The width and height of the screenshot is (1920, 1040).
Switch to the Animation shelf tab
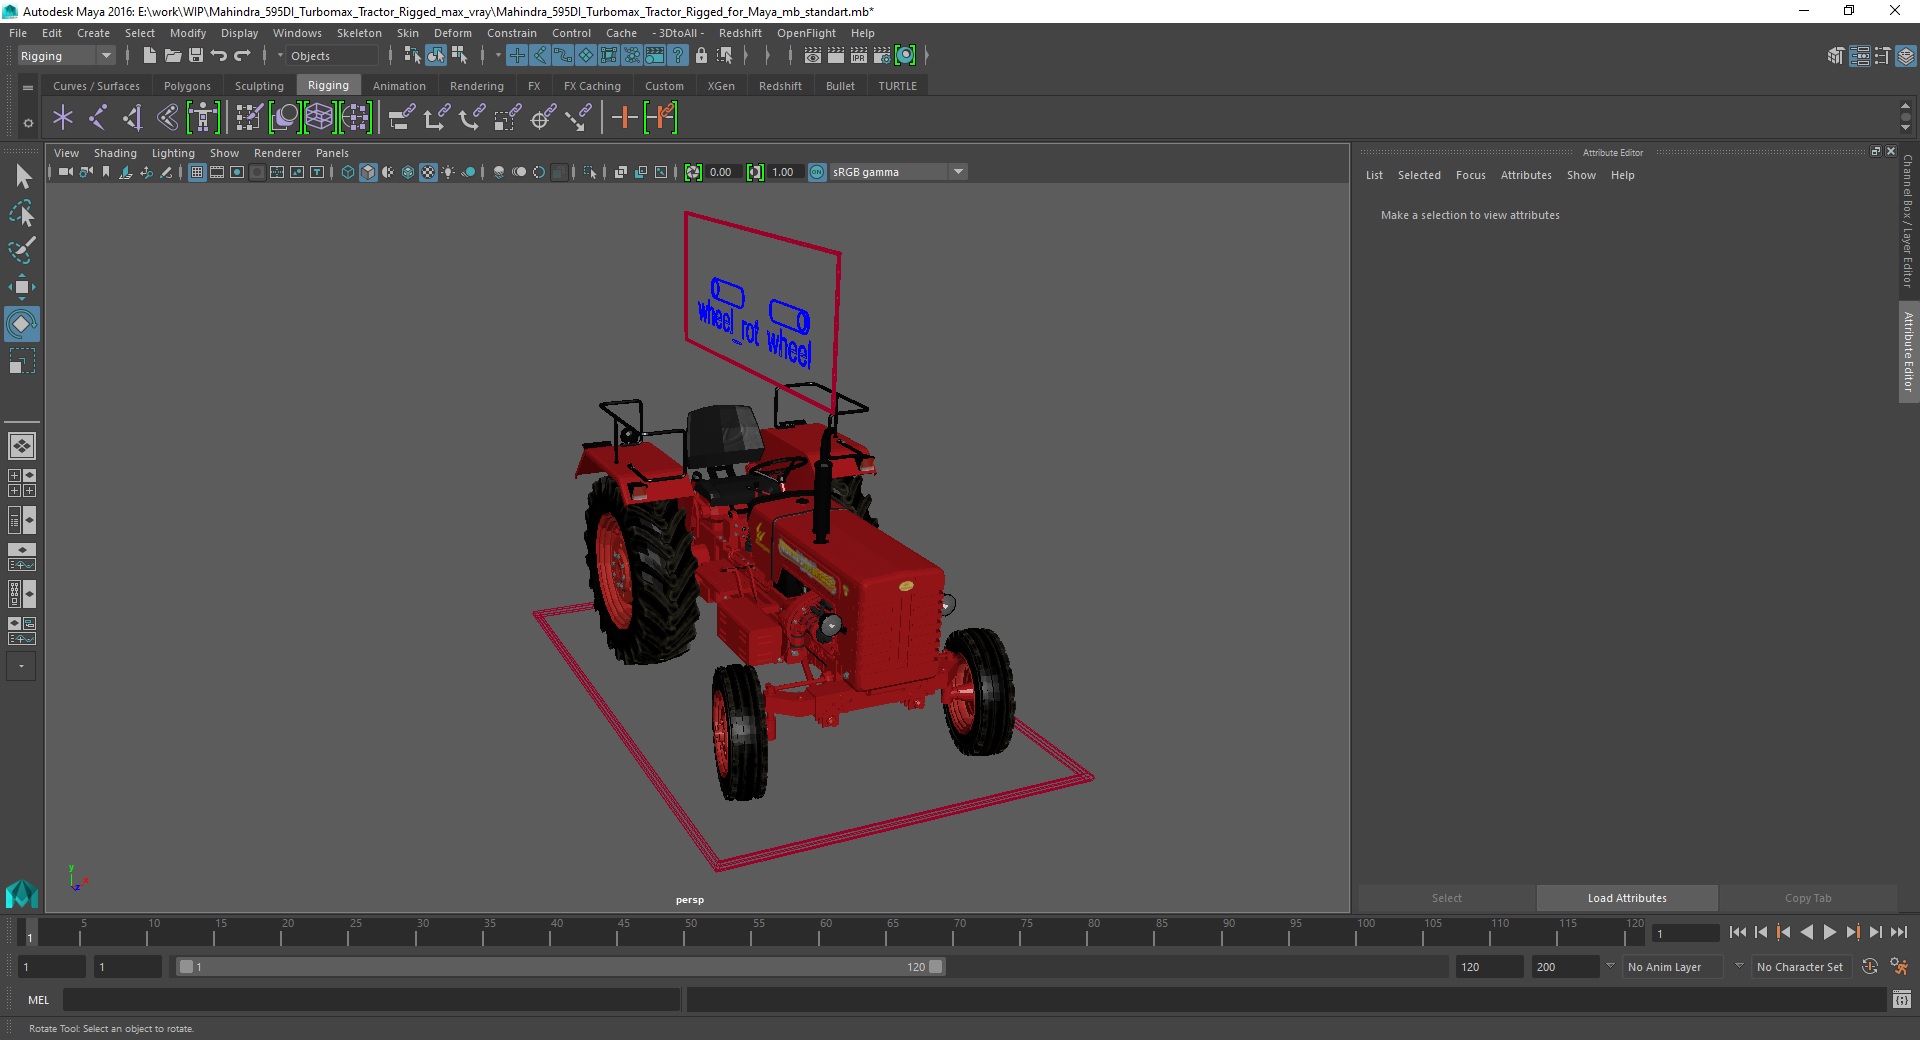click(x=399, y=86)
